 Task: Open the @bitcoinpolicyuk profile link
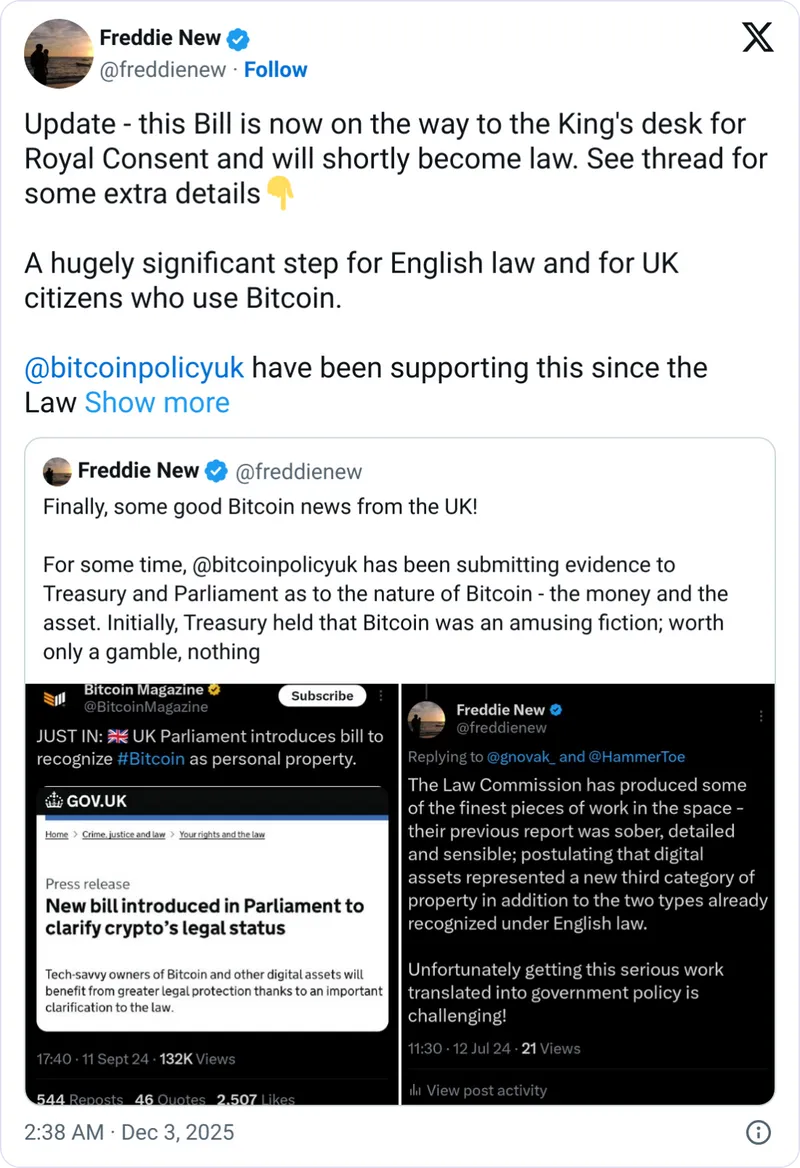(x=134, y=367)
